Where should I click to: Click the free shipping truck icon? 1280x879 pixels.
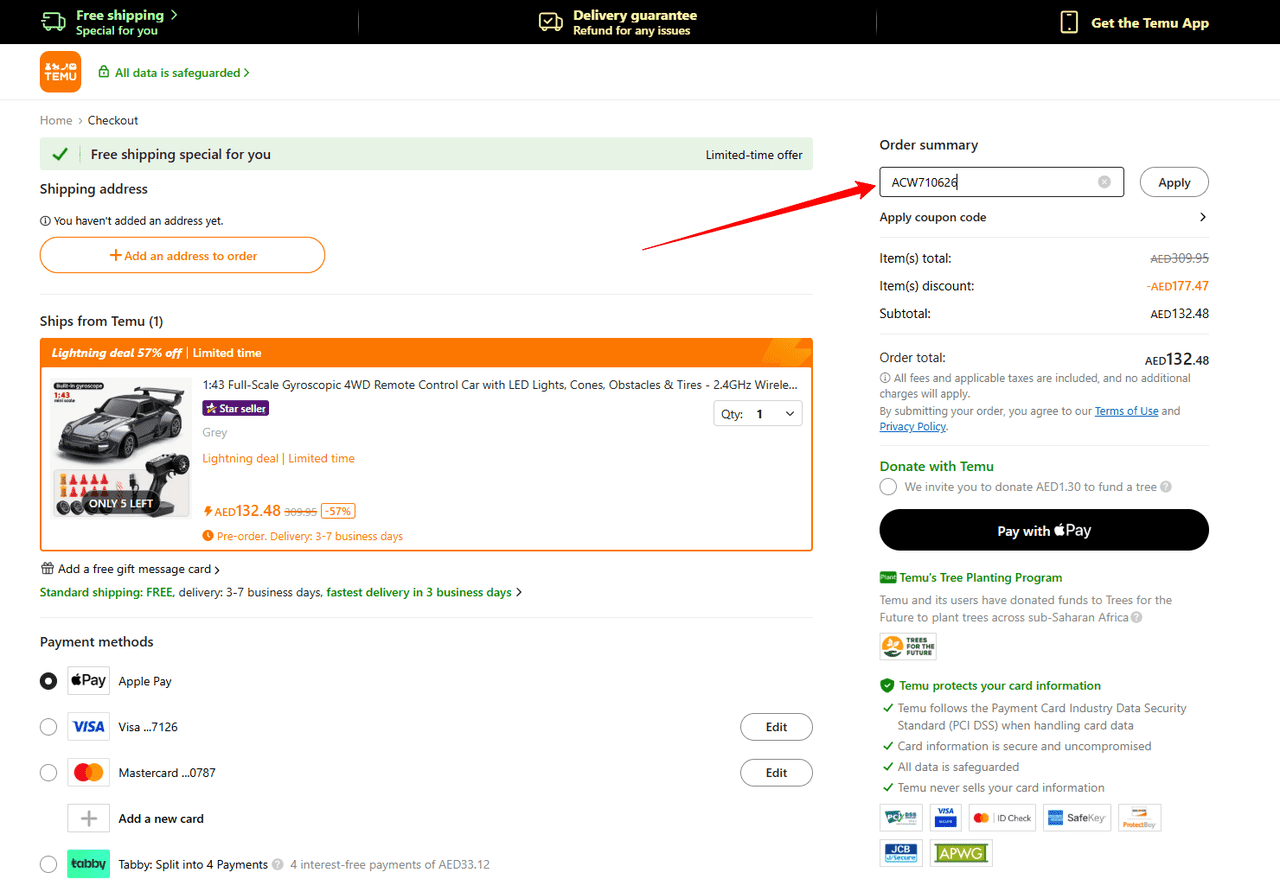(53, 22)
